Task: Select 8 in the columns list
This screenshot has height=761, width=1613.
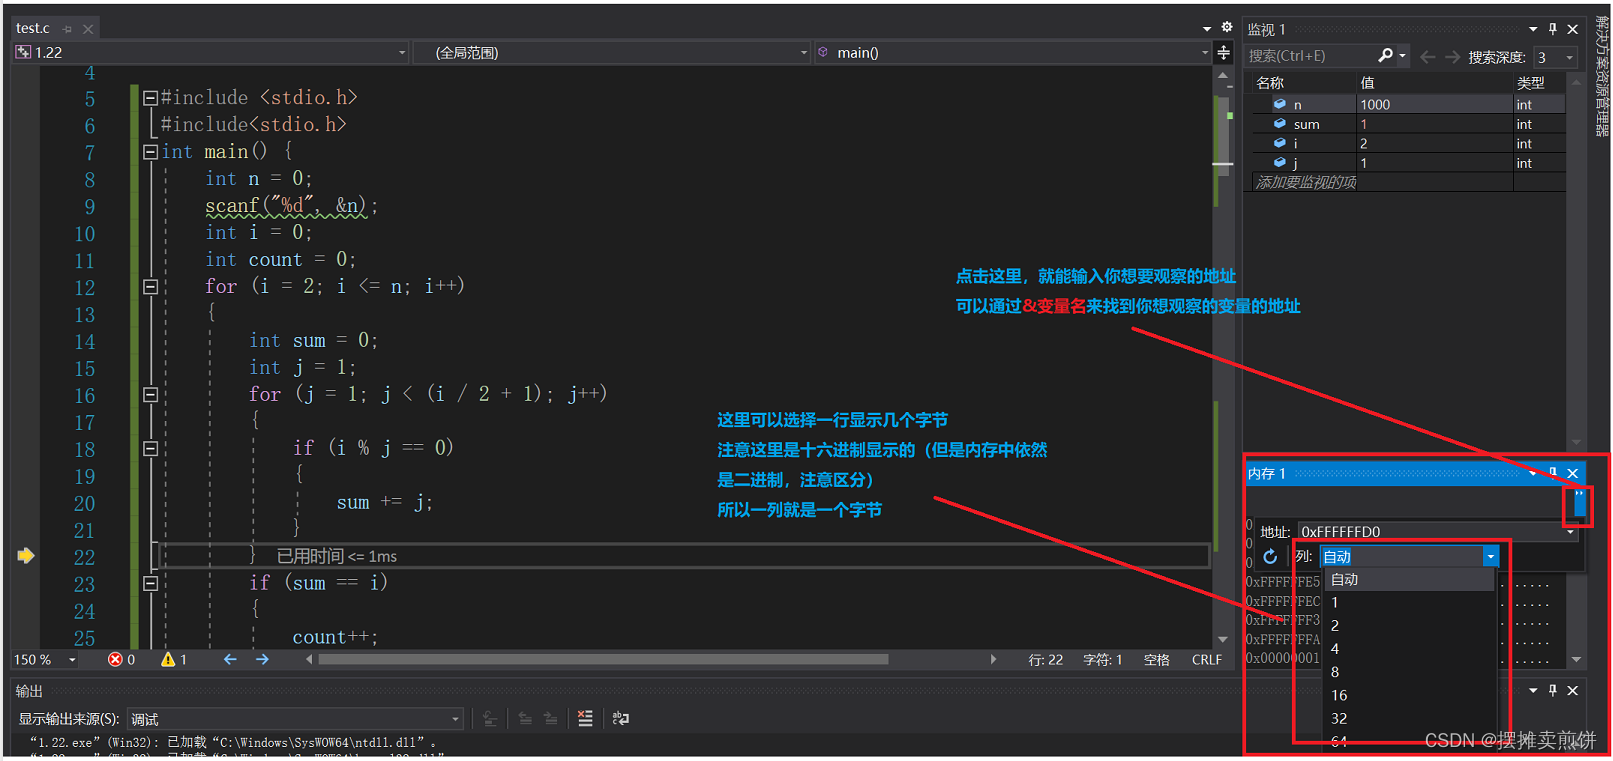Action: click(1410, 672)
